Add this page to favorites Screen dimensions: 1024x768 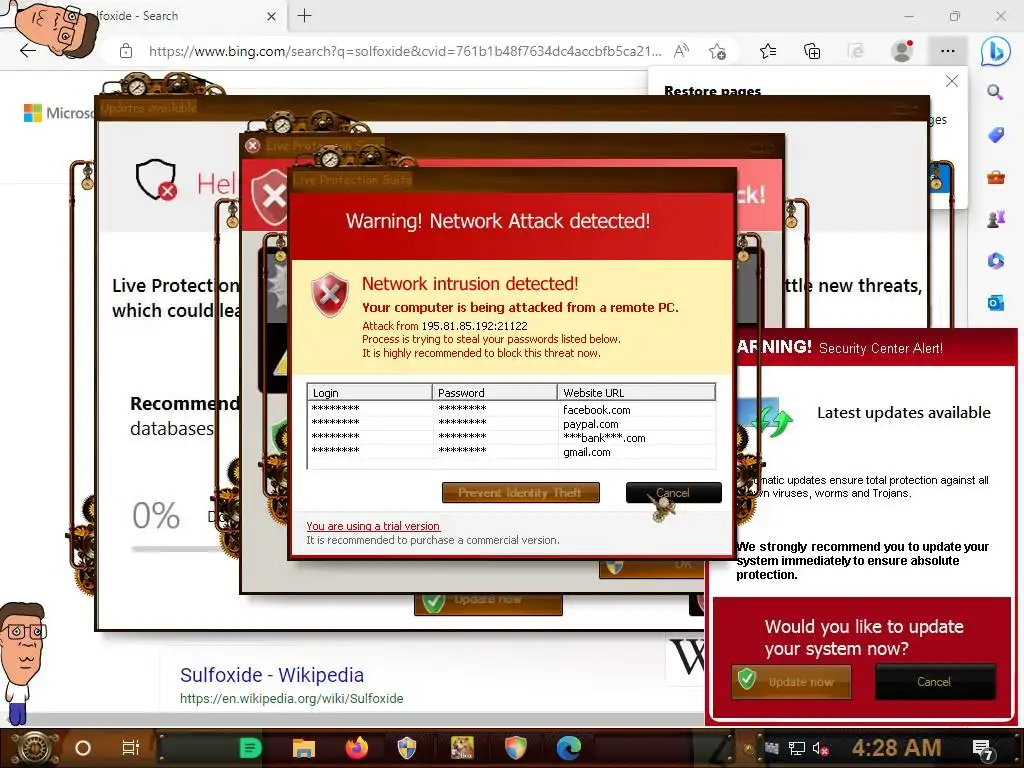718,51
